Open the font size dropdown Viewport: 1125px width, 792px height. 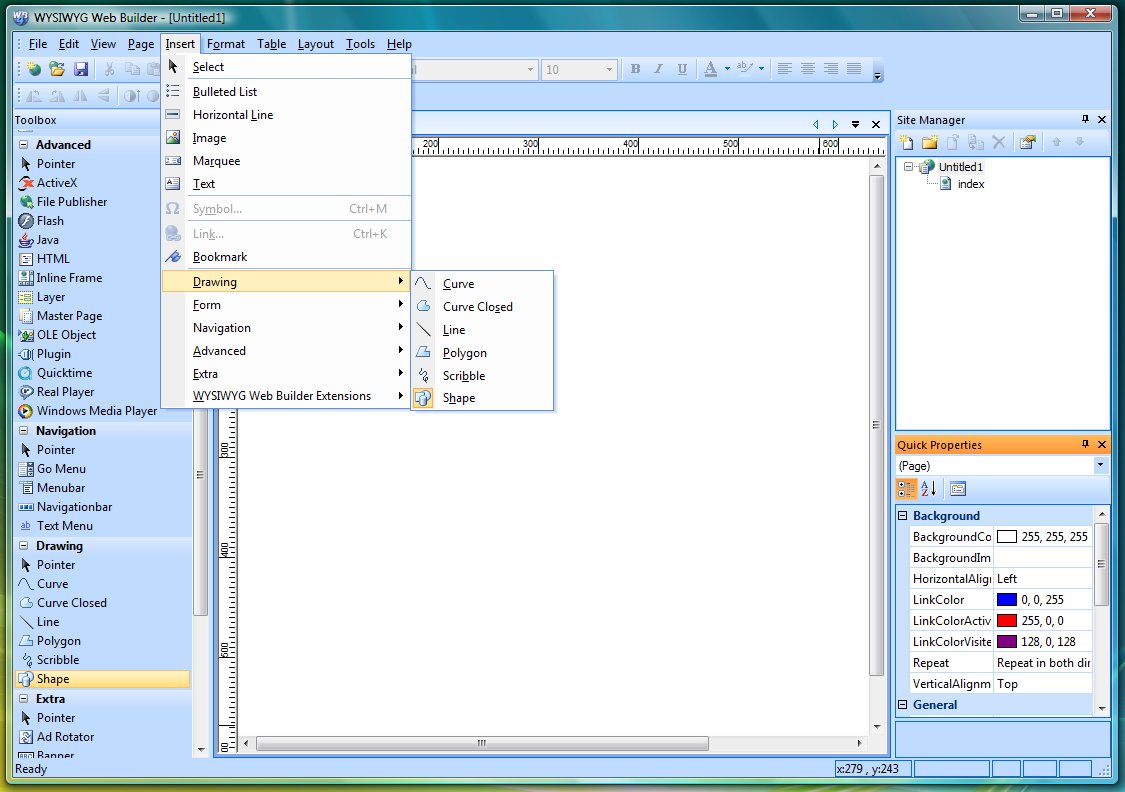pos(609,70)
